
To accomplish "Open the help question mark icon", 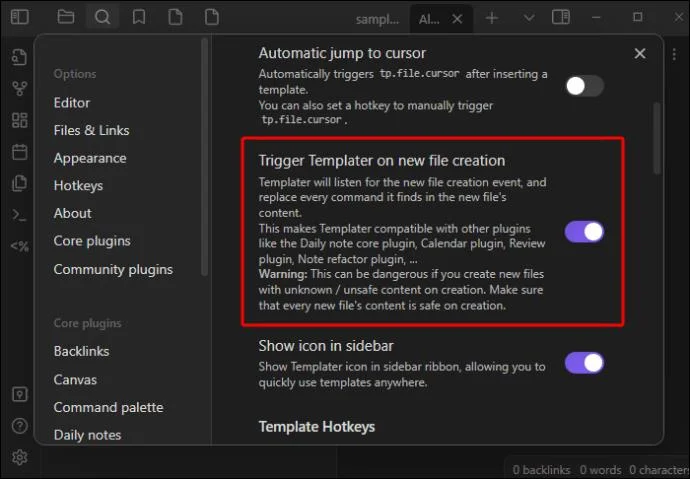I will [x=19, y=426].
